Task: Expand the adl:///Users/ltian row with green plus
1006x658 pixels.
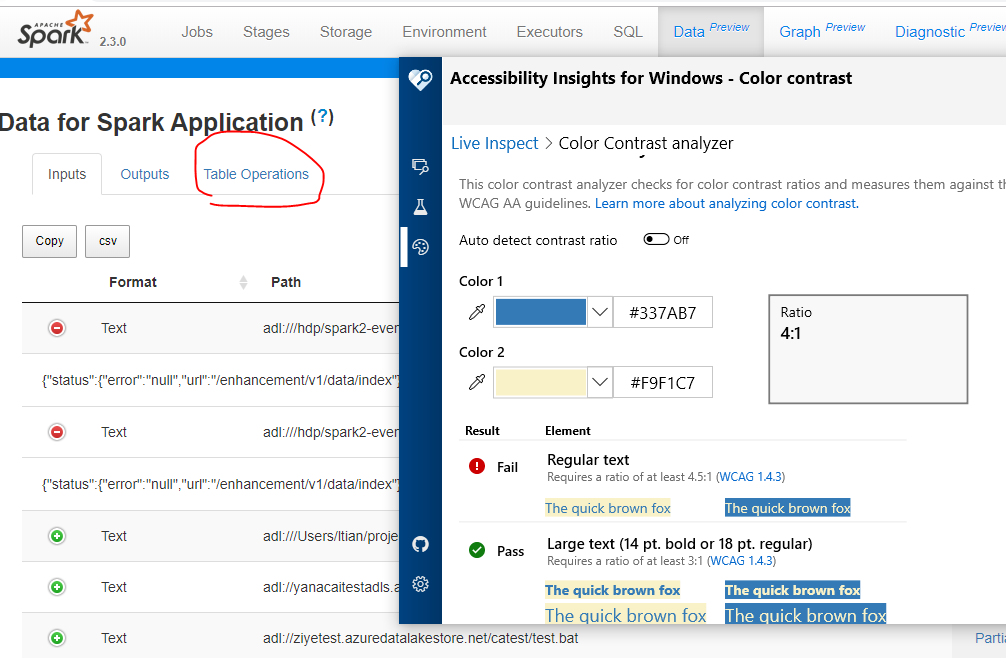Action: tap(57, 535)
